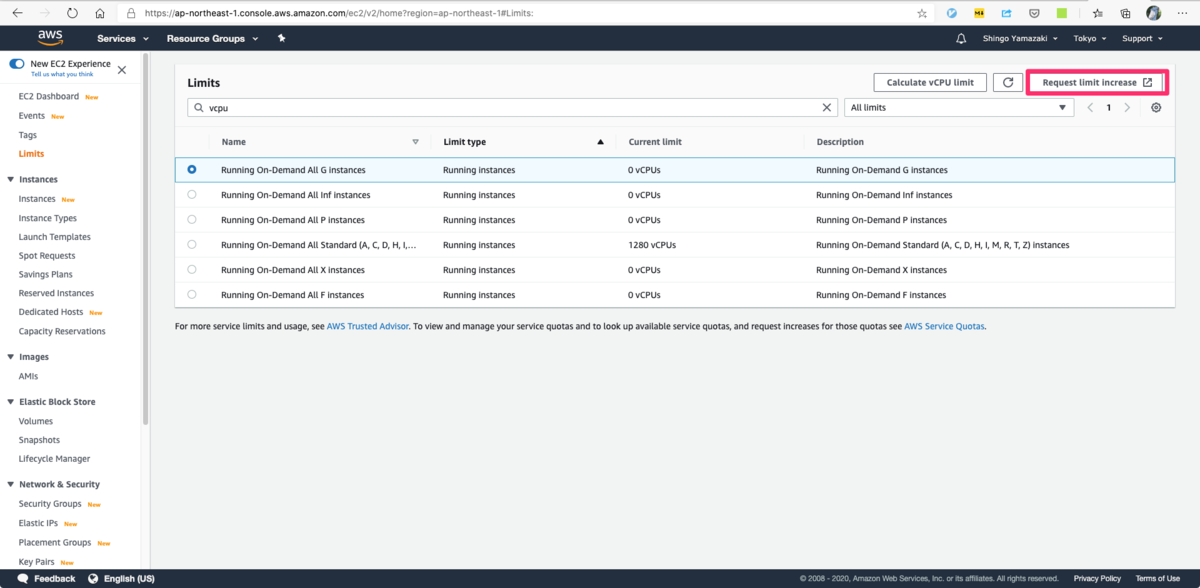
Task: Open Spot Requests in the sidebar
Action: [46, 255]
